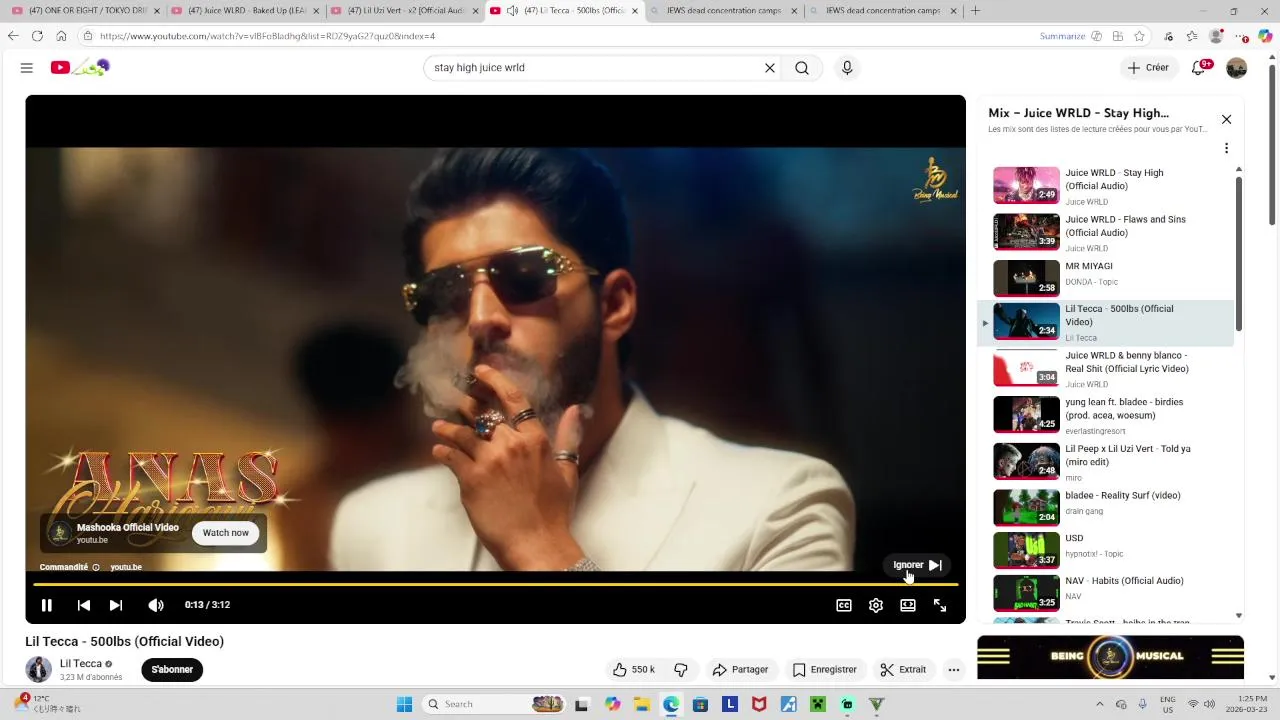Open the YouTube hamburger guide menu
Screen dimensions: 1280x720
tap(27, 68)
